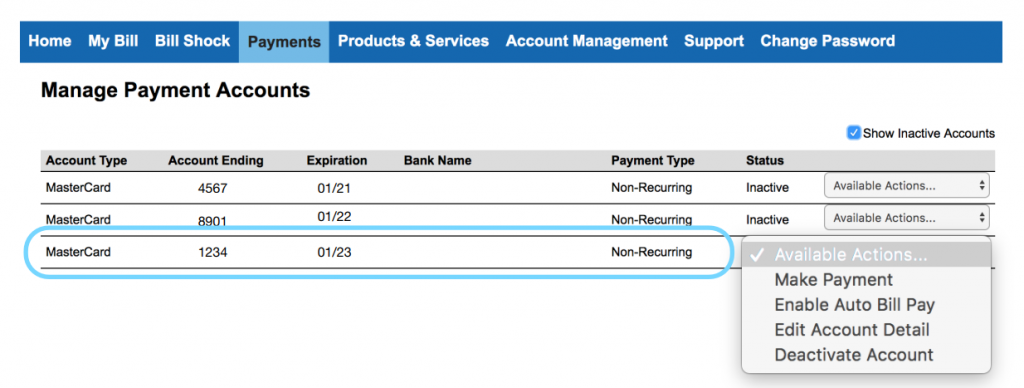Choose Enable Auto Bill Pay option

(x=854, y=305)
